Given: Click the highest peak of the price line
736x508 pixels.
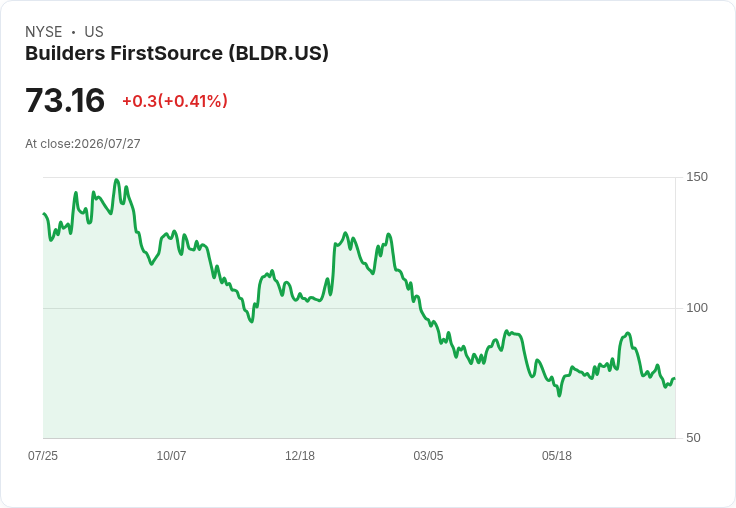Looking at the screenshot, I should click(117, 180).
